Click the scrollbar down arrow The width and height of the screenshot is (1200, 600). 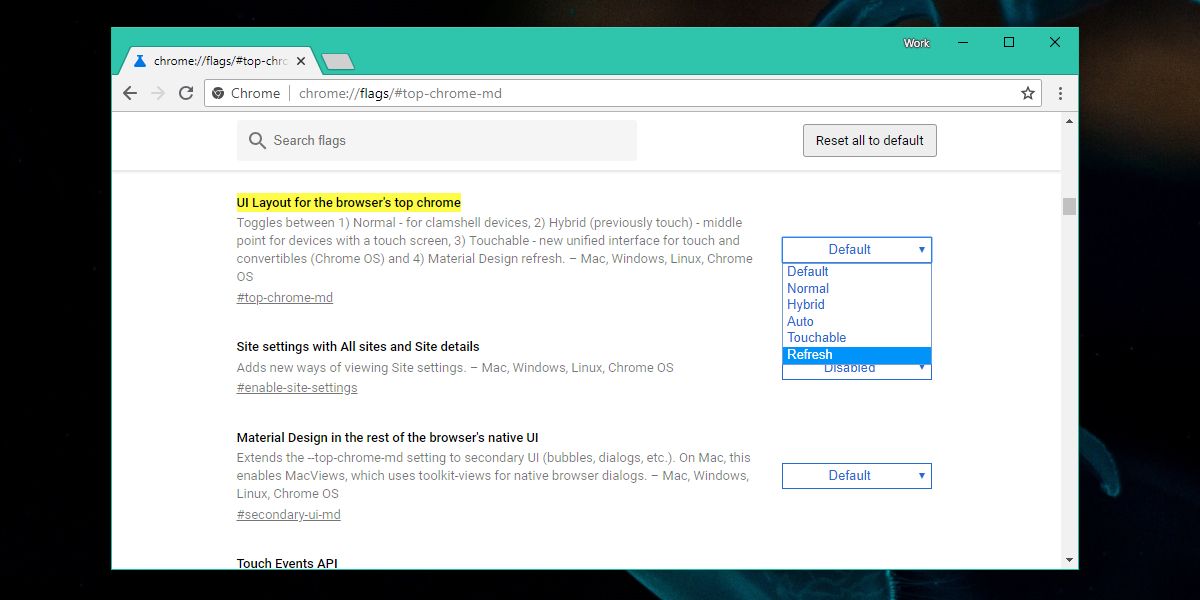click(1069, 560)
